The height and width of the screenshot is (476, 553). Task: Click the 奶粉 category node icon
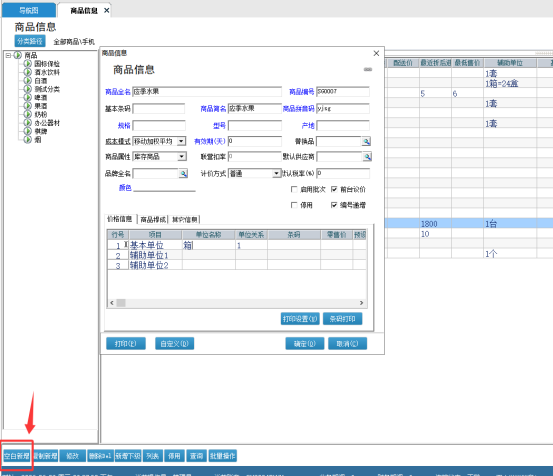pyautogui.click(x=28, y=114)
